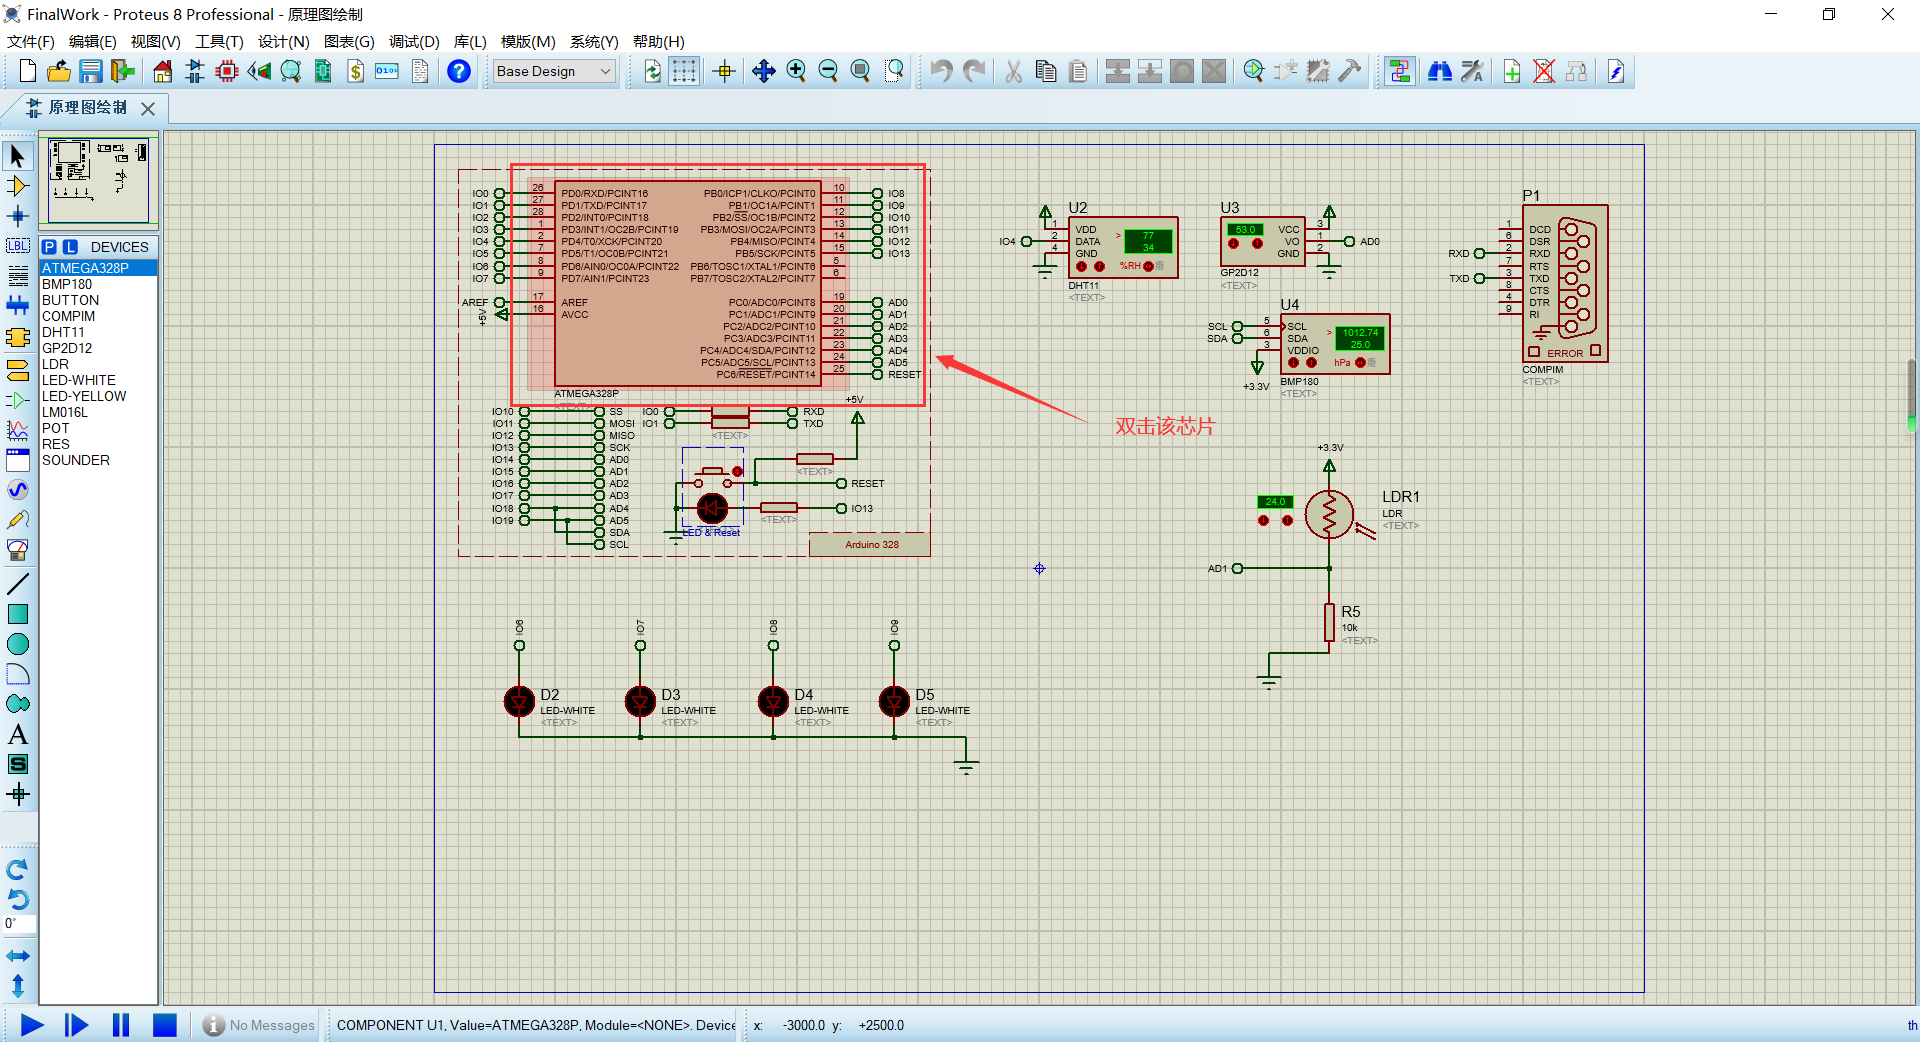Click the Zoom In magnifier icon

tap(796, 71)
